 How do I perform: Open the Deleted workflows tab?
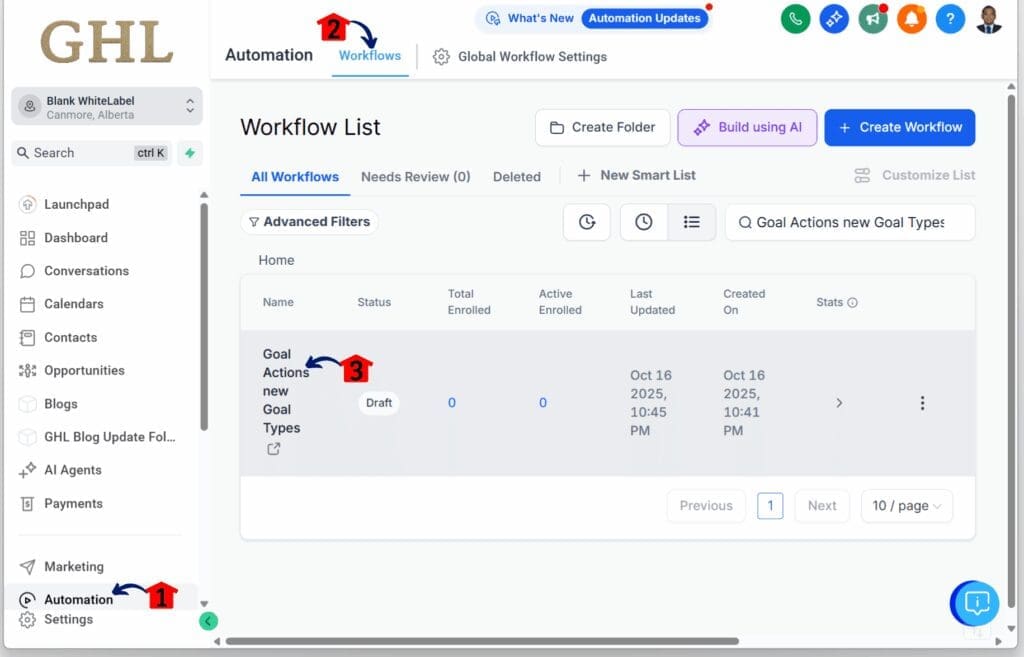[516, 177]
